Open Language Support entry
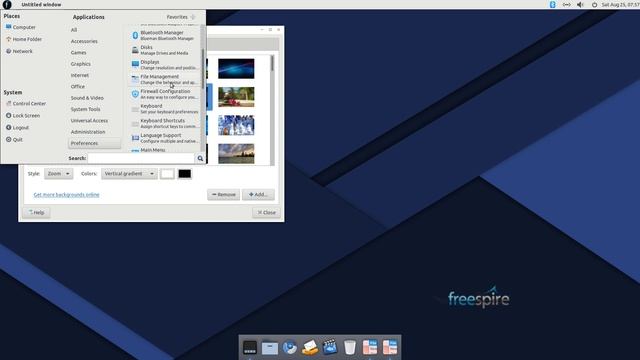 165,138
